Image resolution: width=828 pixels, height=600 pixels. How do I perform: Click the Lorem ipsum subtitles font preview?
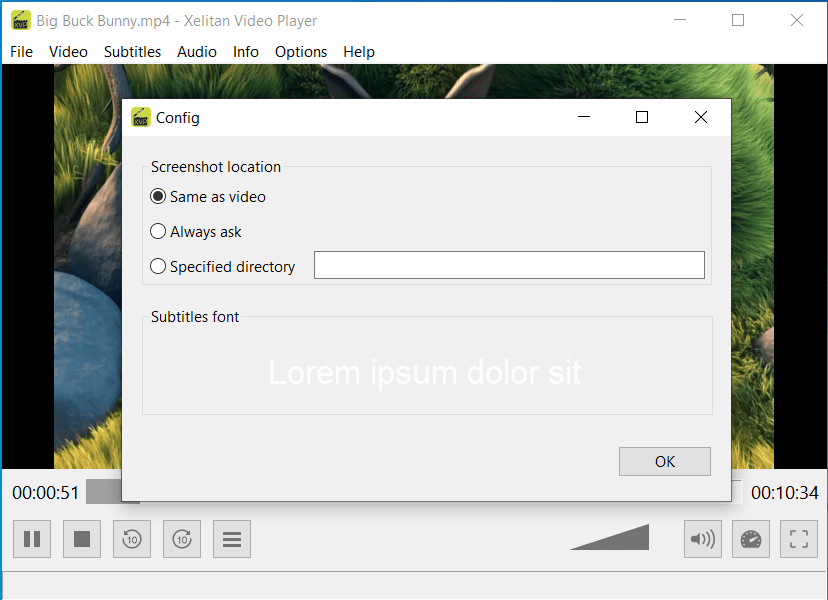pos(425,372)
